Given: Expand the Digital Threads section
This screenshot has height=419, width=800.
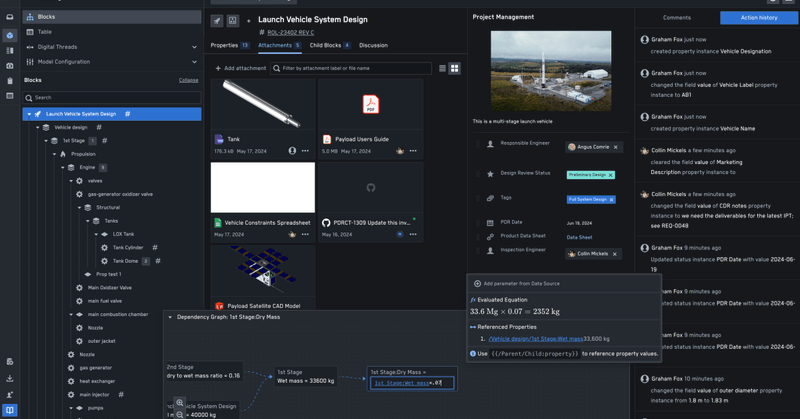Looking at the screenshot, I should [x=194, y=47].
